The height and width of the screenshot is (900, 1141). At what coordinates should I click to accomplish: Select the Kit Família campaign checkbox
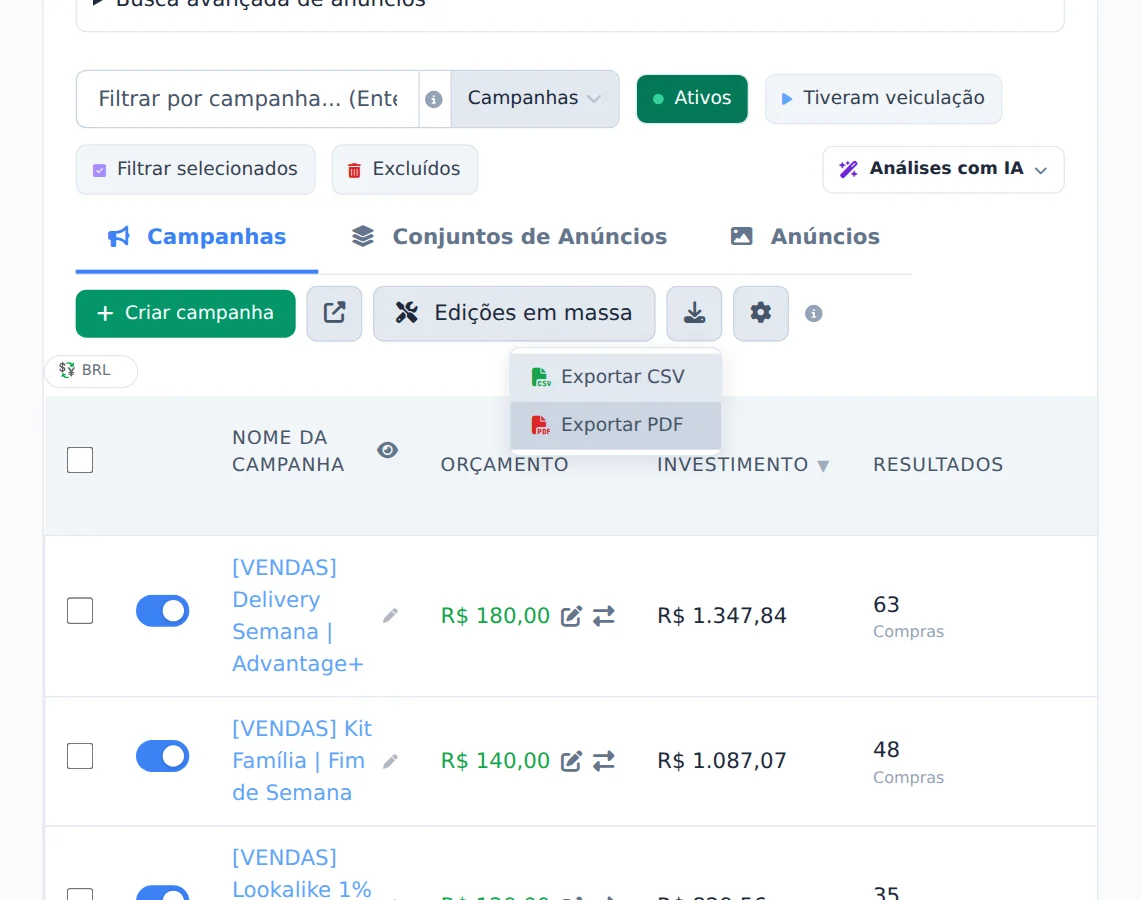point(80,756)
